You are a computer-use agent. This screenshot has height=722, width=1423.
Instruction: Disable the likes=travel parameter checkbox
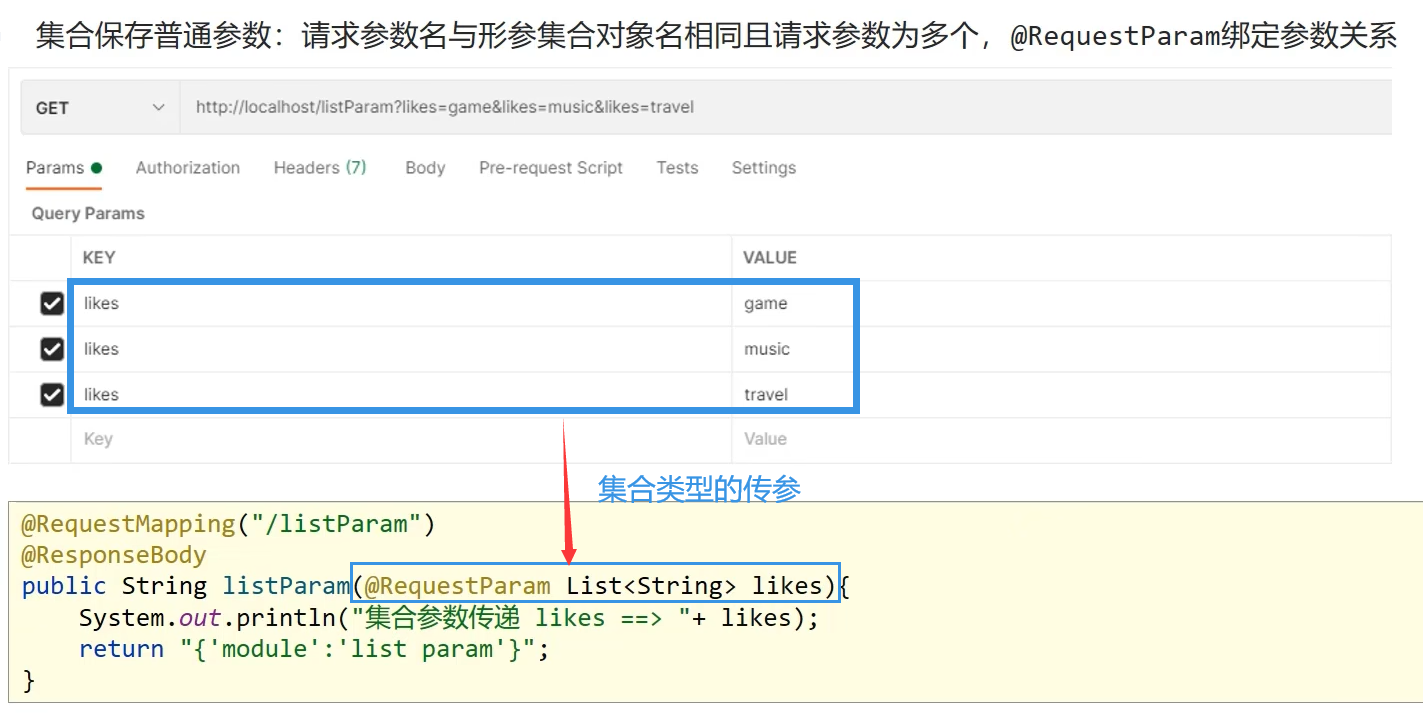point(52,395)
